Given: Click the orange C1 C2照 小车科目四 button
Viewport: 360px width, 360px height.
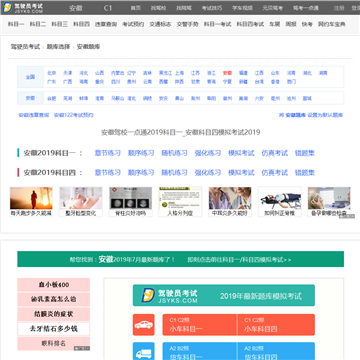Looking at the screenshot, I should (276, 325).
